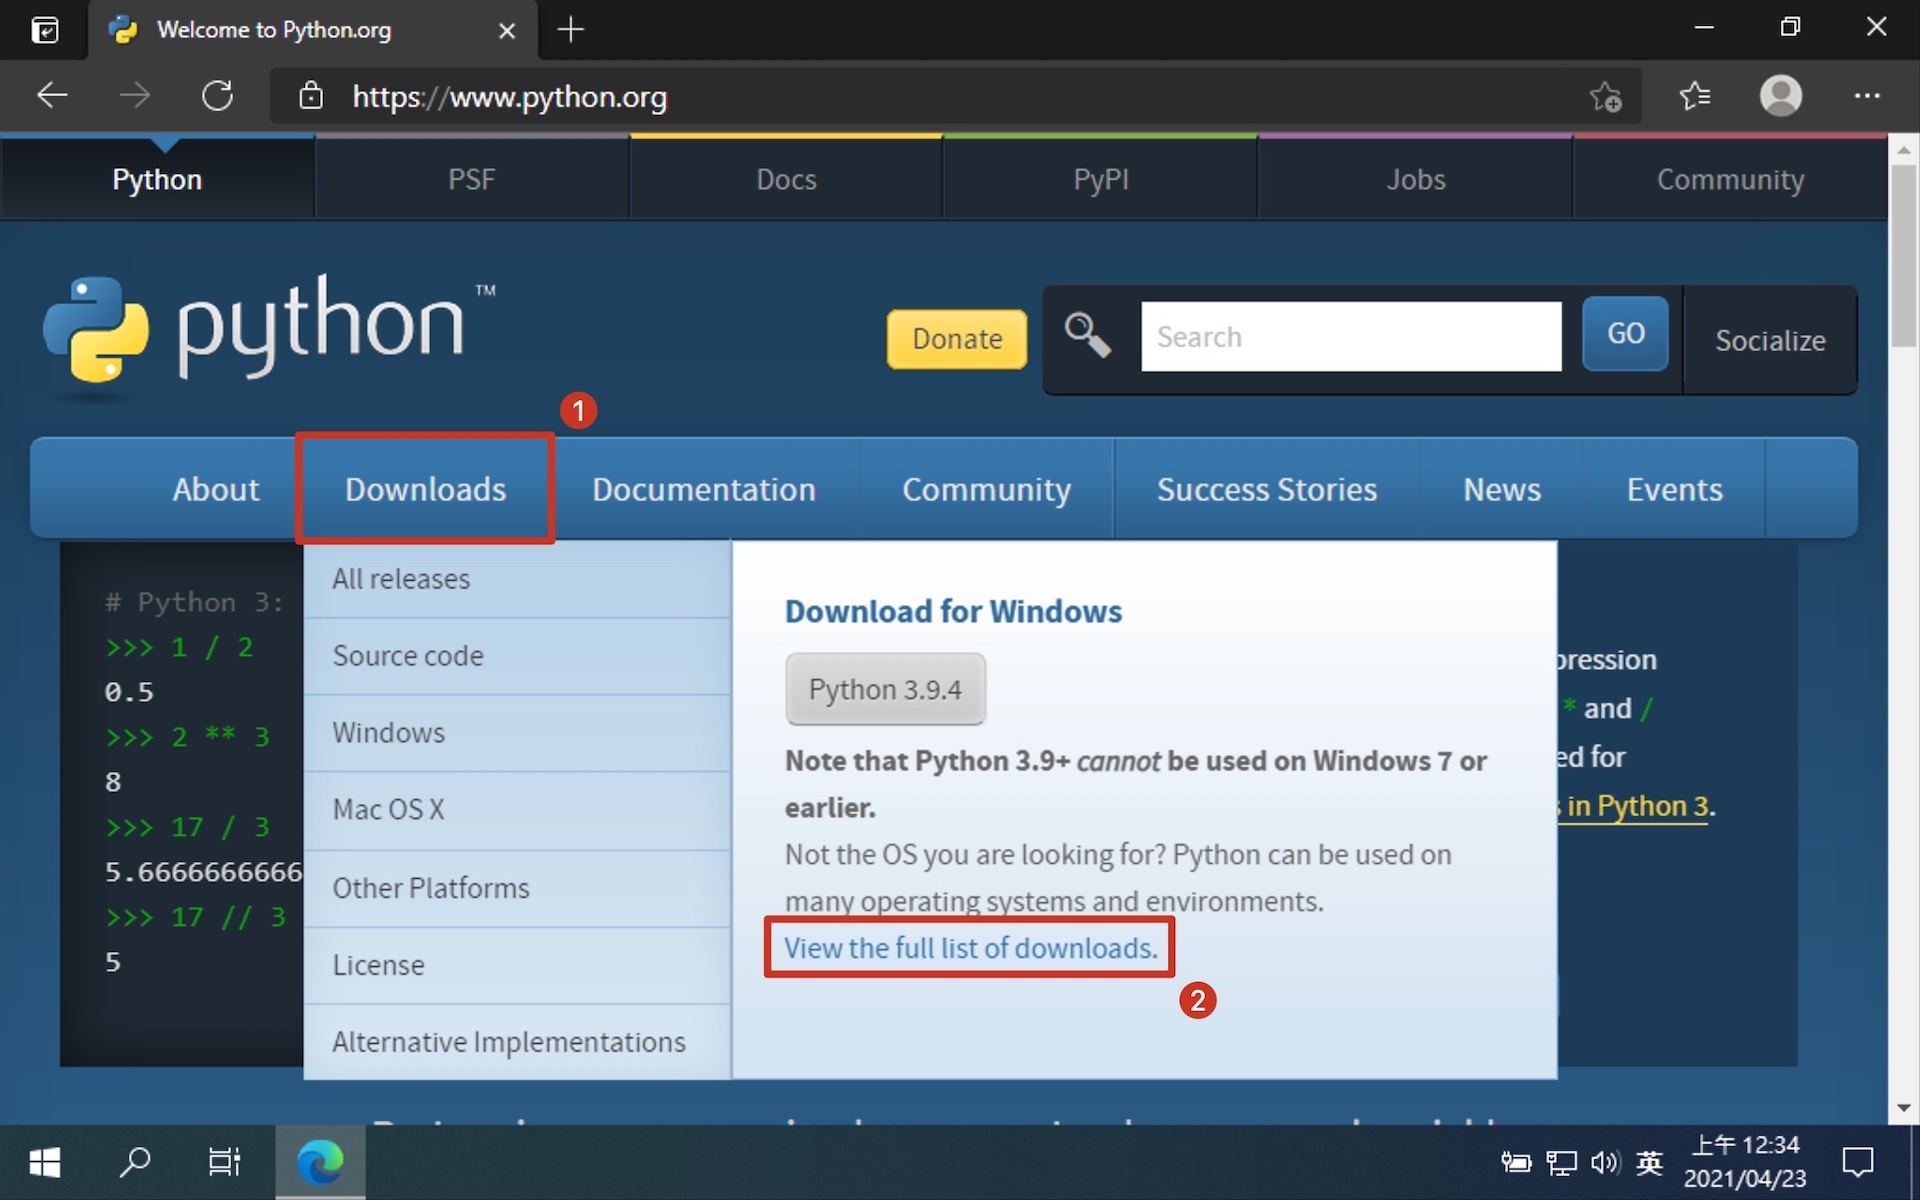
Task: Click the browser profile/account icon
Action: coord(1780,94)
